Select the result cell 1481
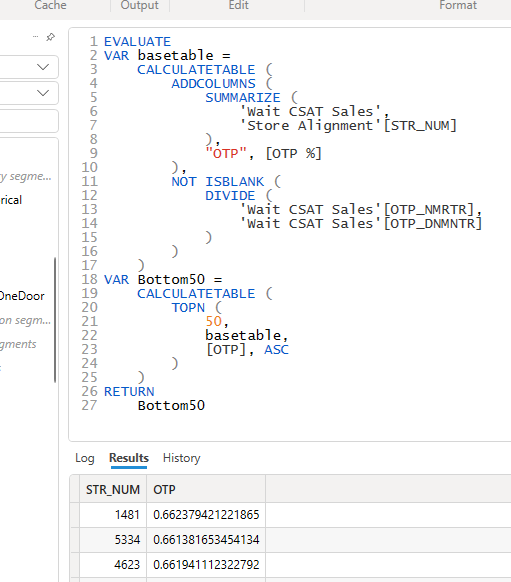Screen dimensions: 511x582 [113, 515]
